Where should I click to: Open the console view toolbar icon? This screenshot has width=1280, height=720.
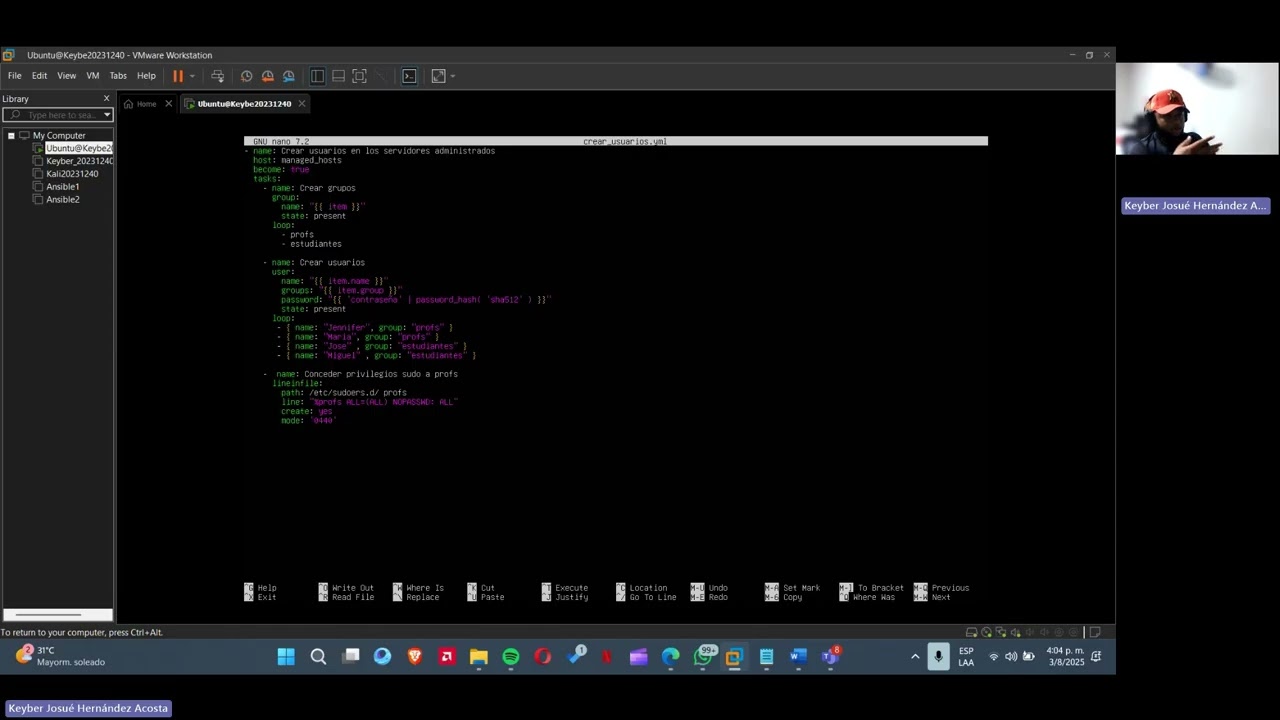(x=409, y=76)
